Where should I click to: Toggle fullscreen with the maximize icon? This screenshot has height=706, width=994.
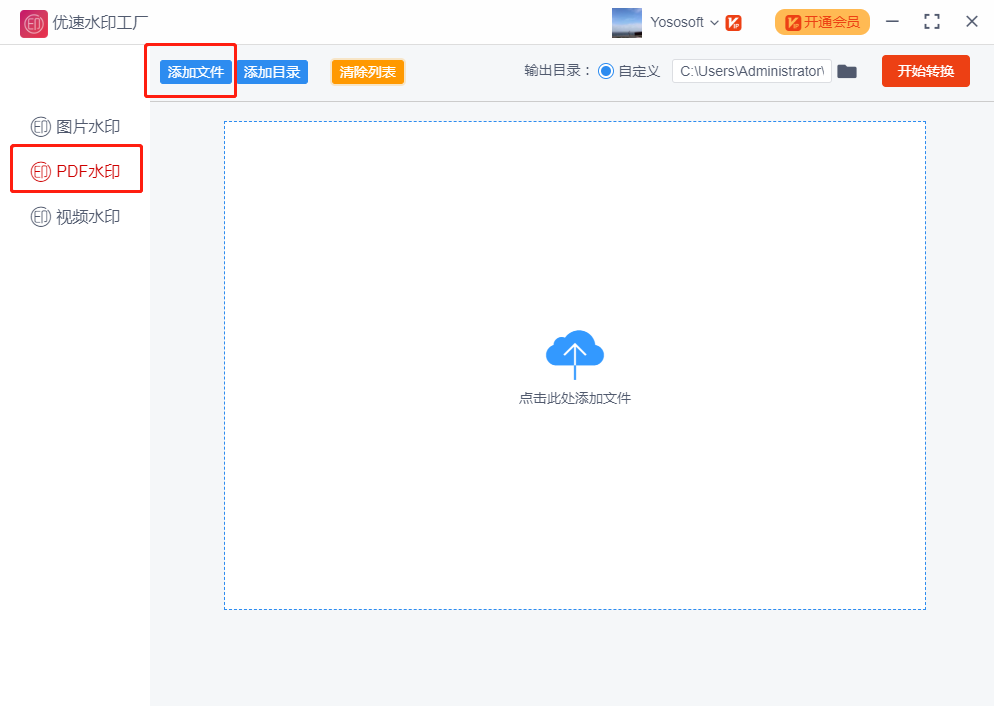click(x=932, y=22)
